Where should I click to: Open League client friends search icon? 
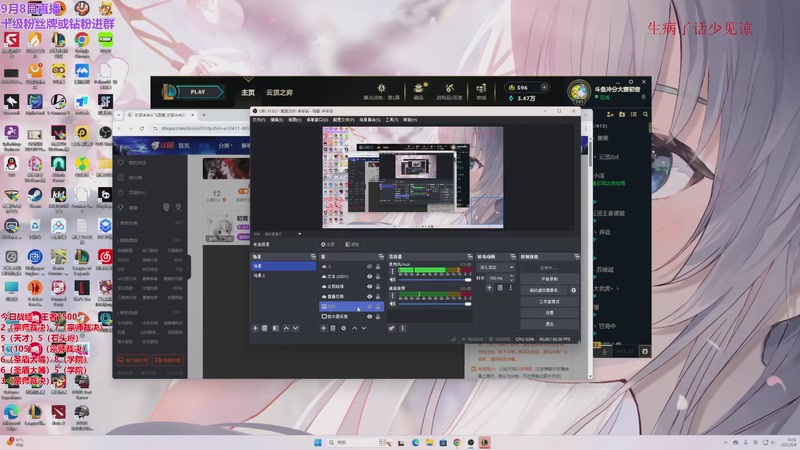point(645,114)
